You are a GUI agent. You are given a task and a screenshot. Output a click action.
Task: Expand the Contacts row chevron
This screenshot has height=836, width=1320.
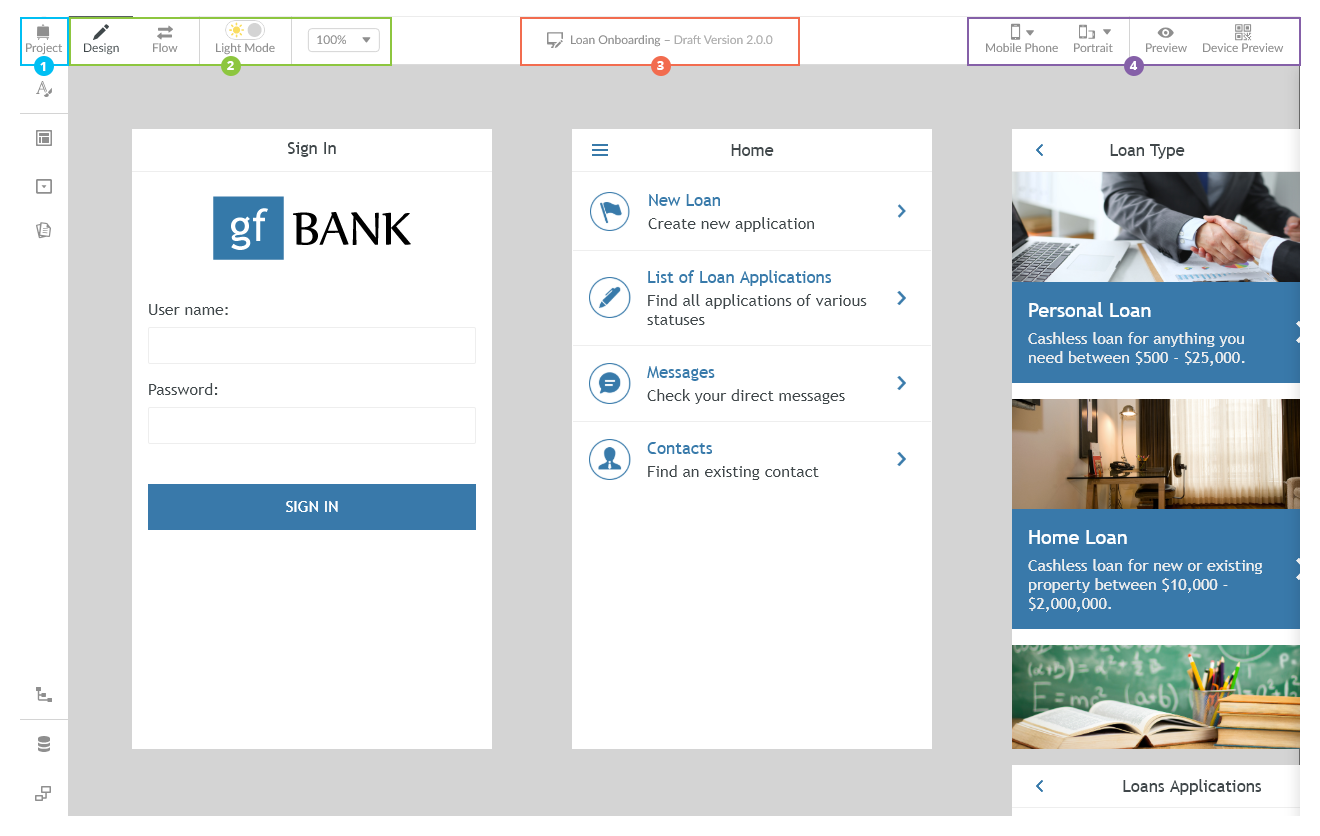point(902,459)
